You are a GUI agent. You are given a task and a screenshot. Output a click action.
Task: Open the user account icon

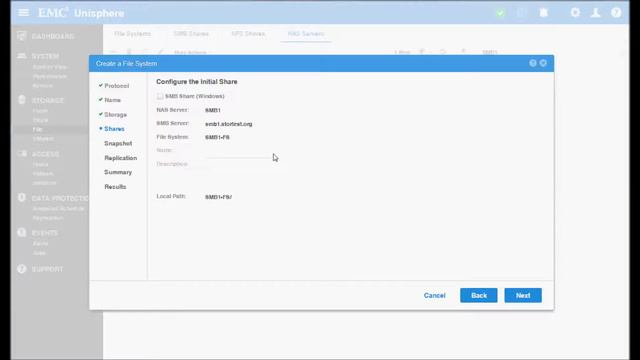click(596, 13)
